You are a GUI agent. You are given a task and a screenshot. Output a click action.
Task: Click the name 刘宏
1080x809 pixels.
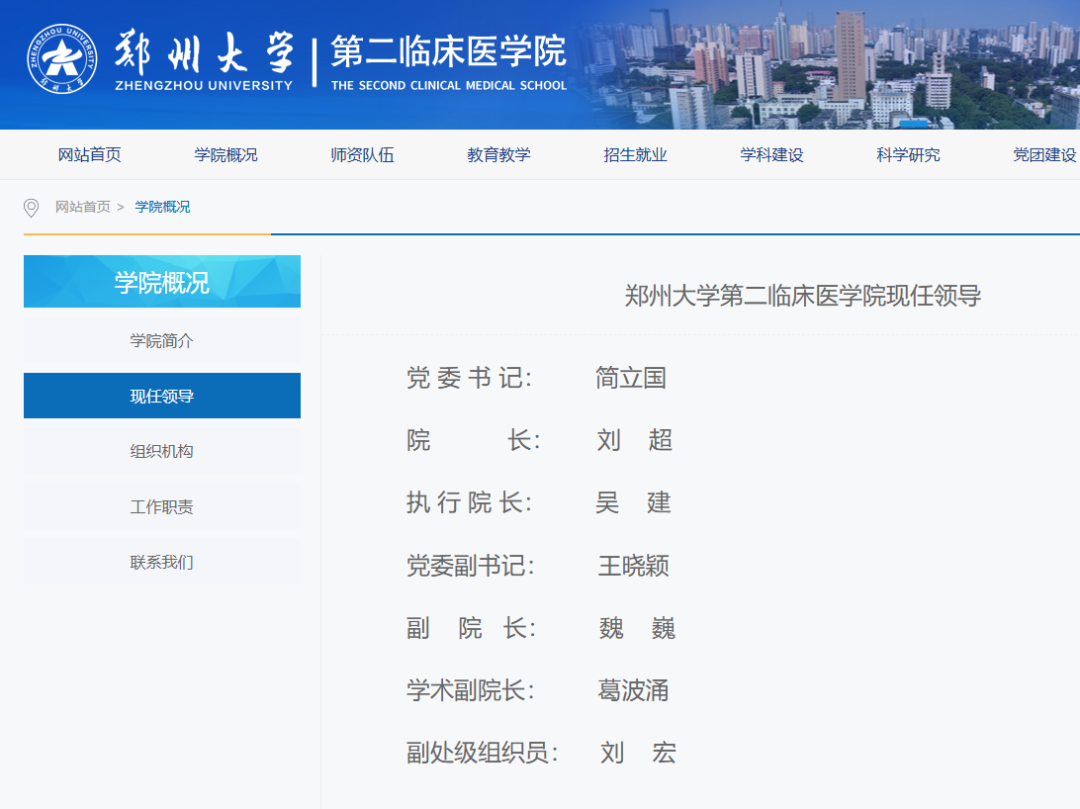click(638, 753)
